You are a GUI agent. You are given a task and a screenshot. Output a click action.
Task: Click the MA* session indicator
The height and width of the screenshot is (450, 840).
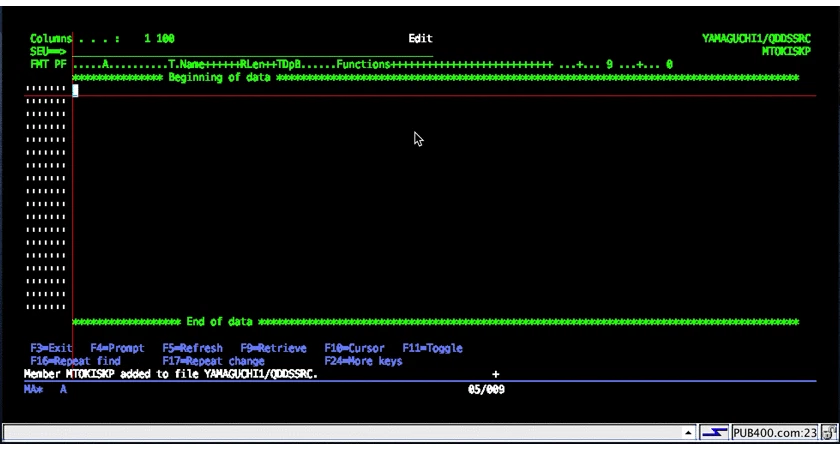[33, 389]
